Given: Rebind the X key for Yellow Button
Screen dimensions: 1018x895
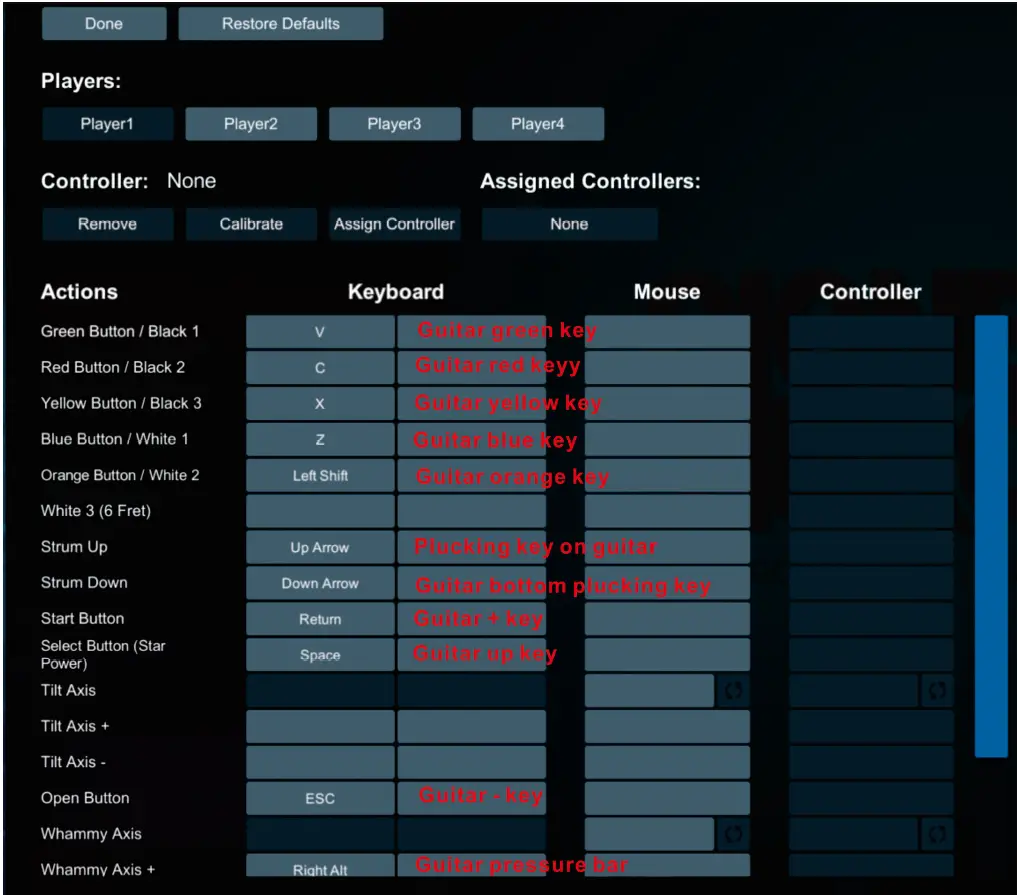Looking at the screenshot, I should 320,404.
